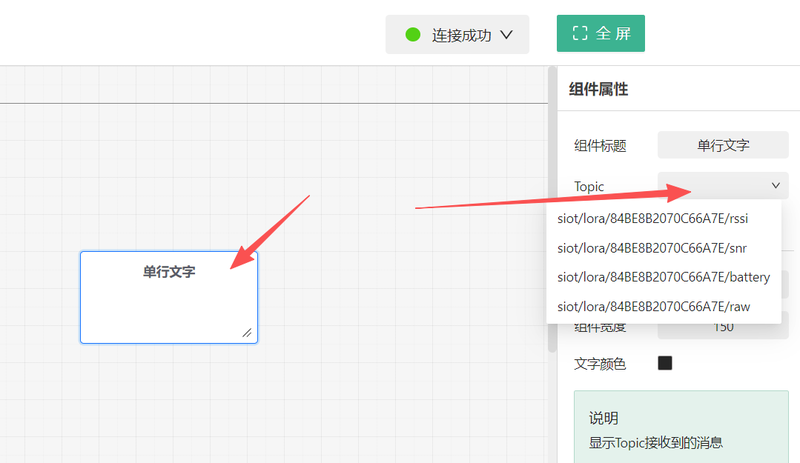This screenshot has height=463, width=800.
Task: Click the resize handle on the 单行文字 widget
Action: pos(246,332)
